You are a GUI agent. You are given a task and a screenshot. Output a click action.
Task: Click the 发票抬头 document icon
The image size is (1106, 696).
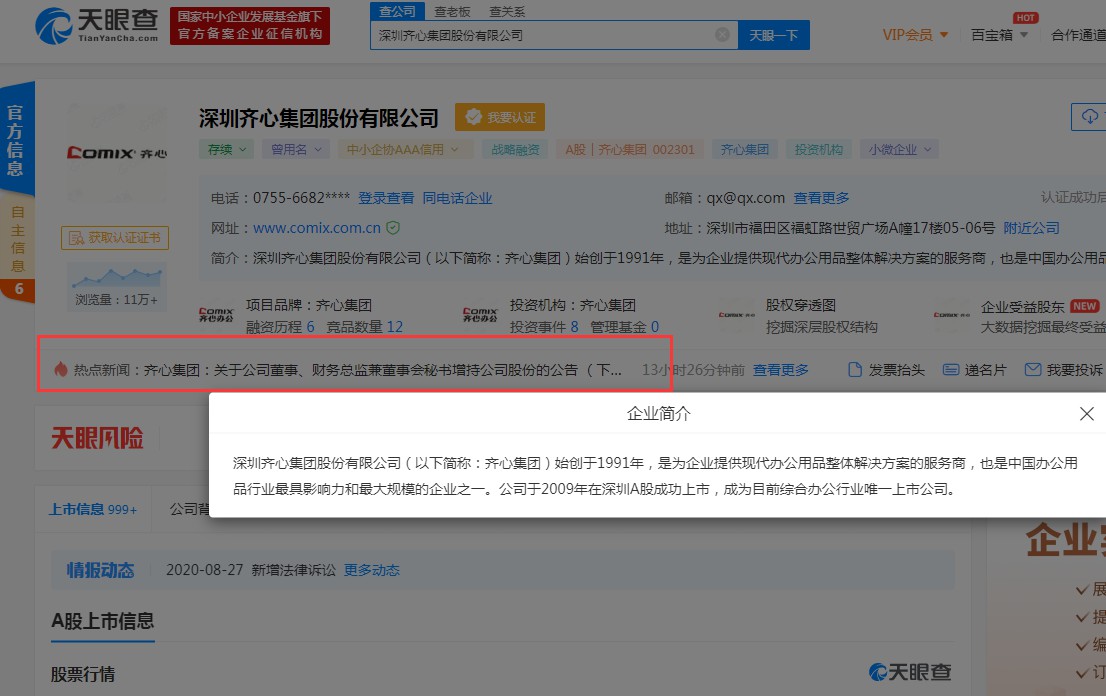[855, 370]
